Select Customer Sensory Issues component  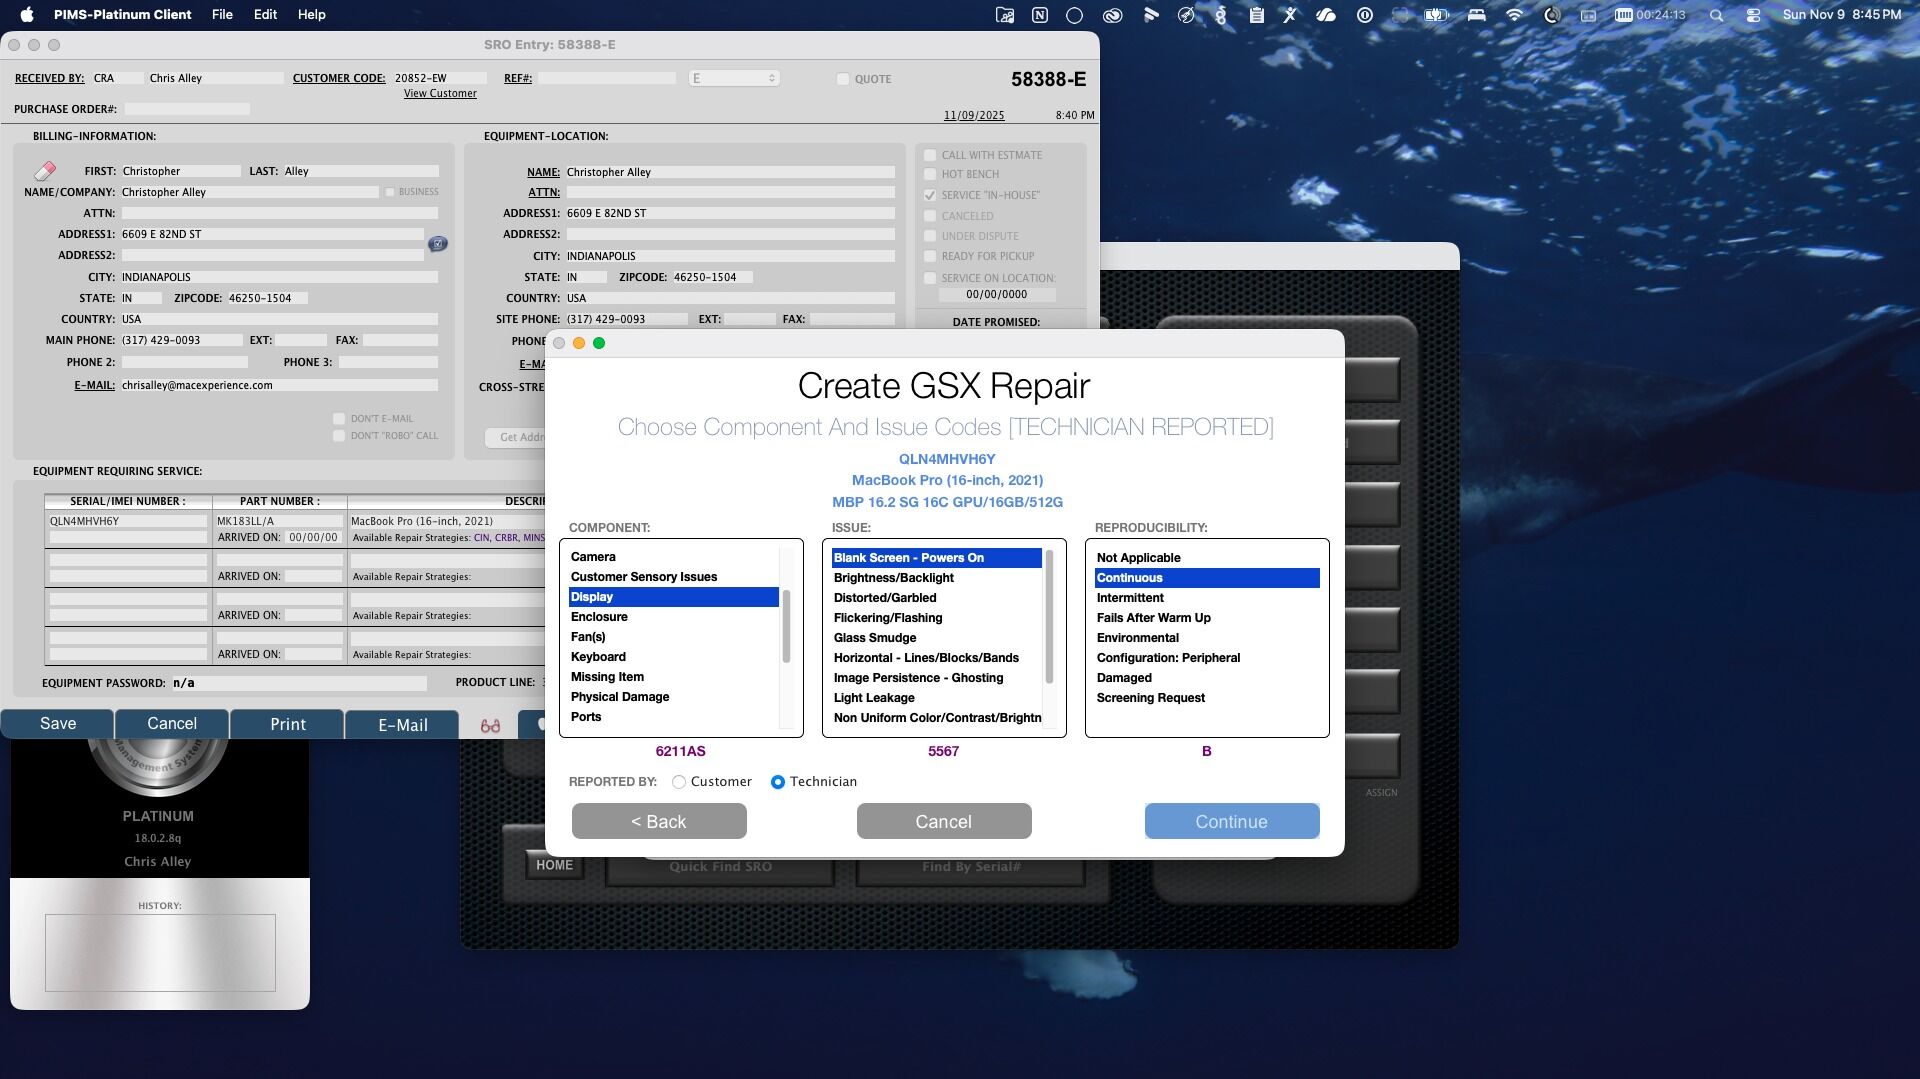[674, 577]
